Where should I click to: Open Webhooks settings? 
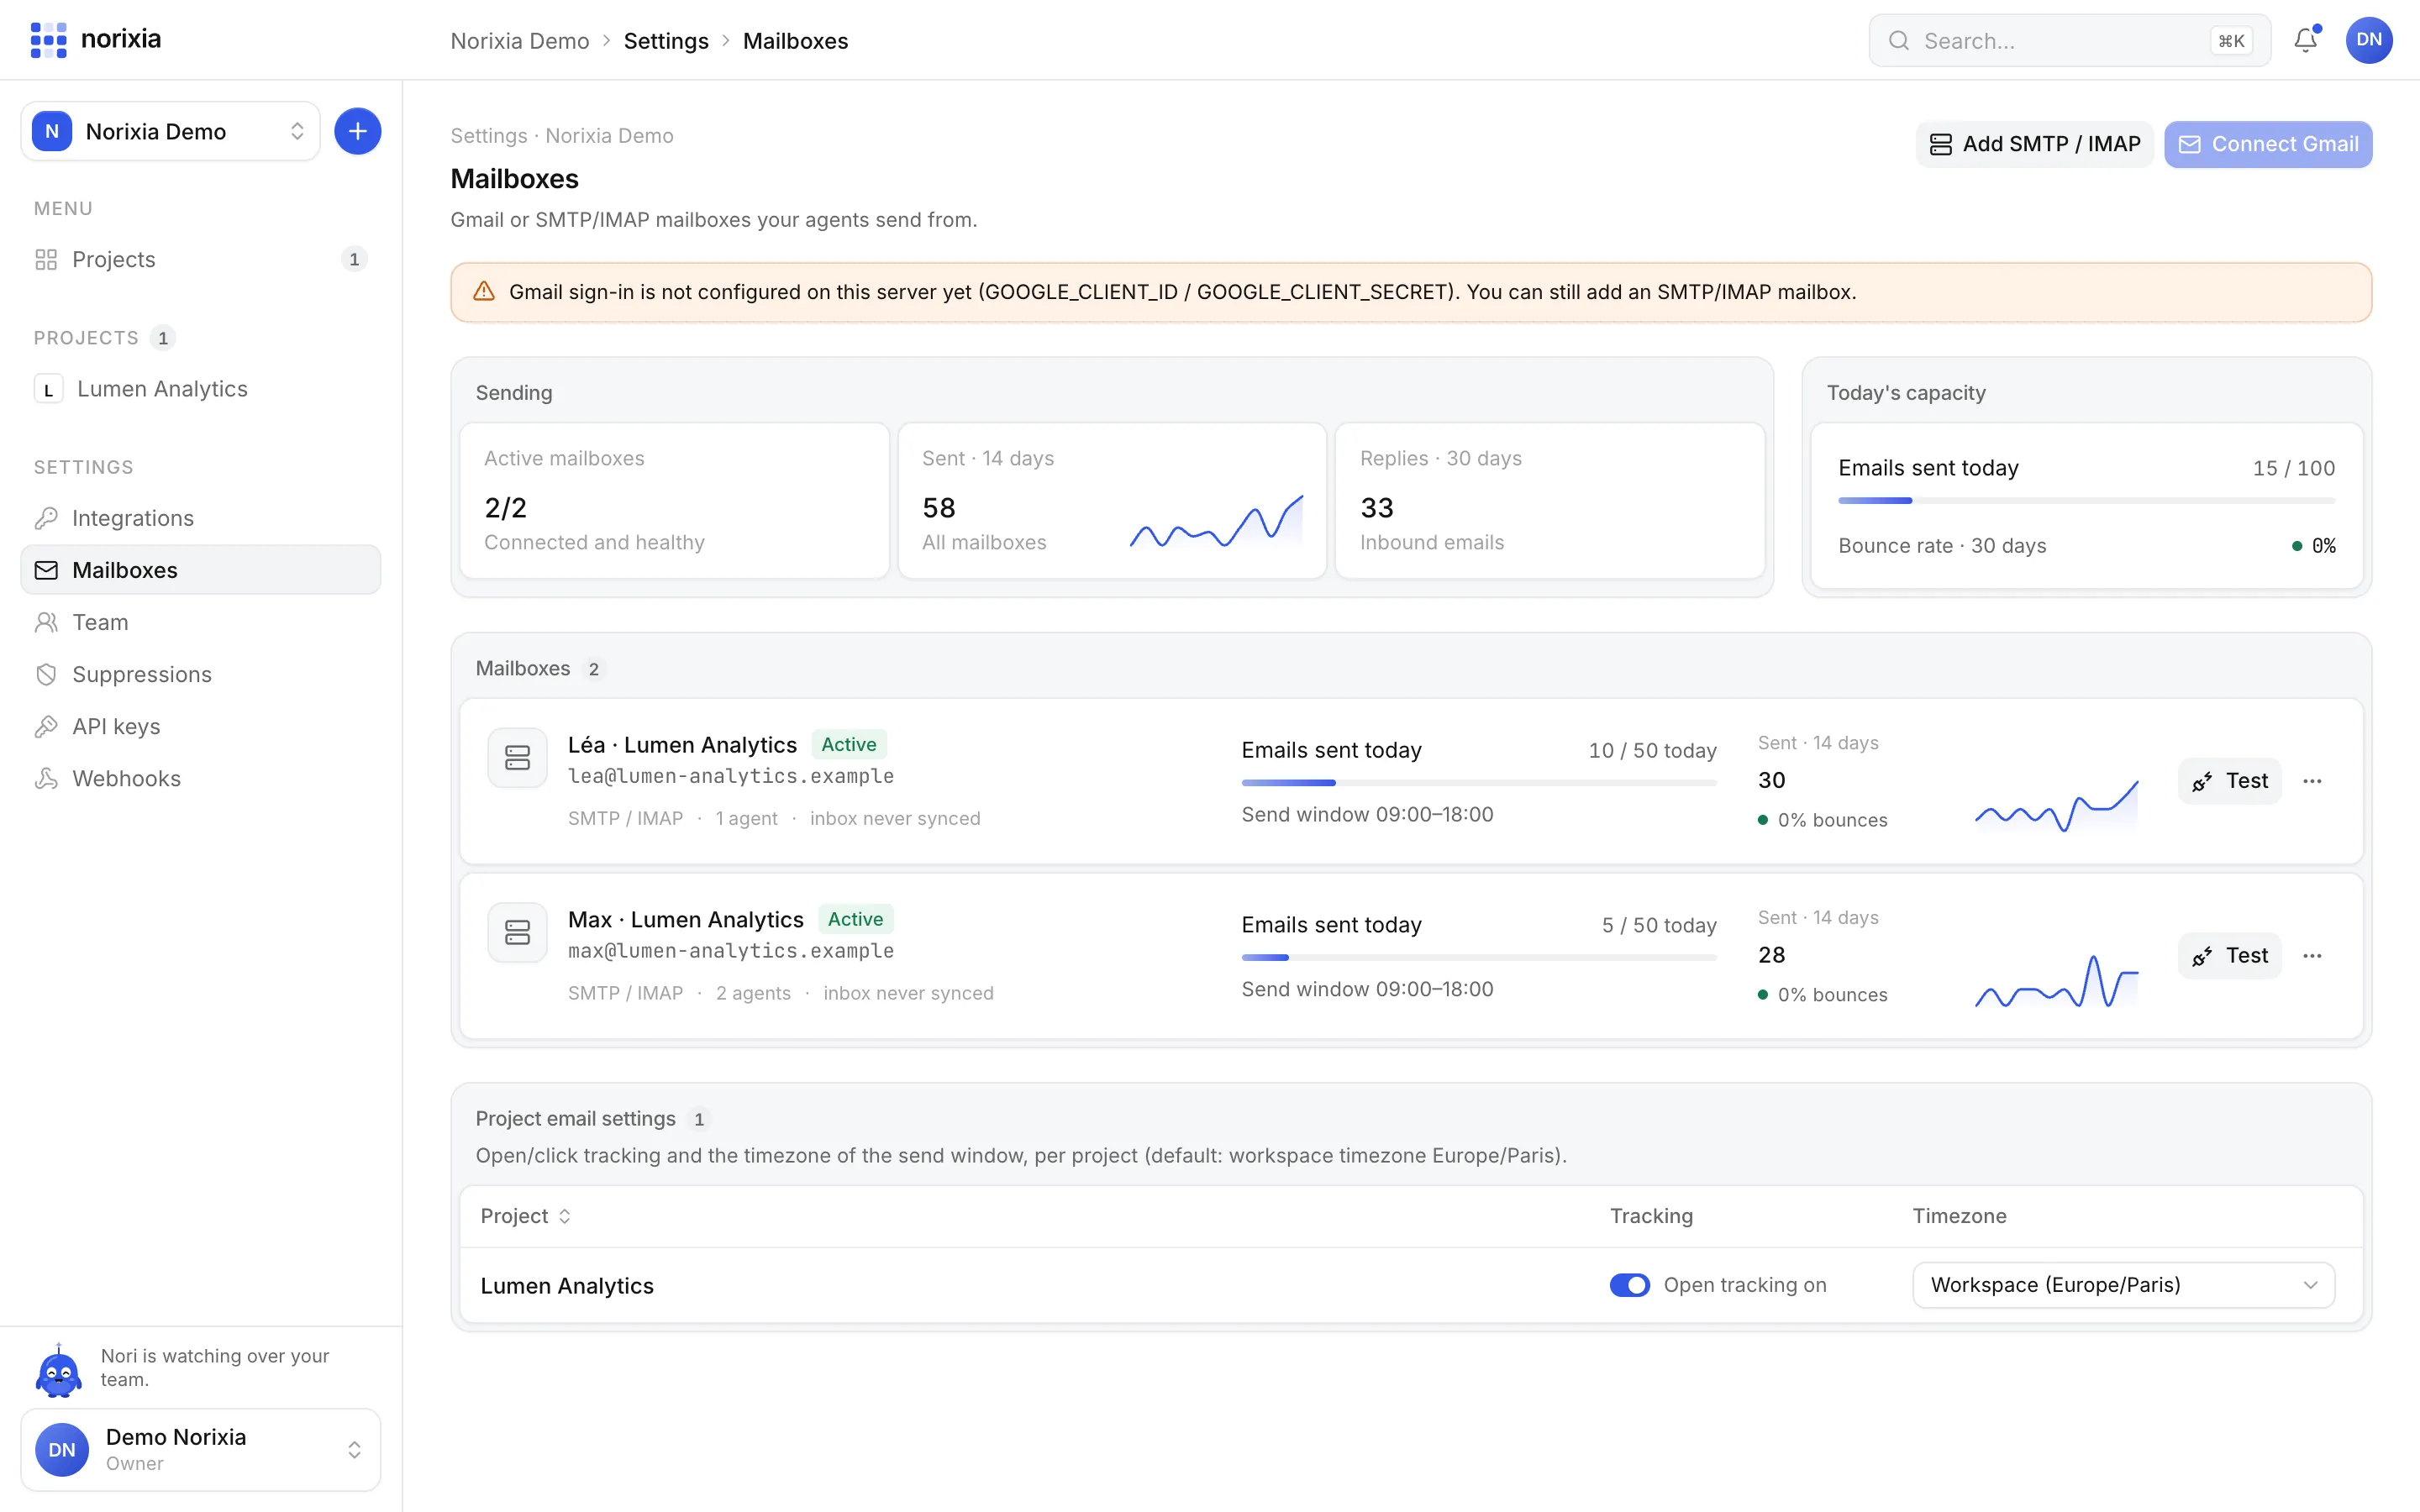(x=200, y=778)
